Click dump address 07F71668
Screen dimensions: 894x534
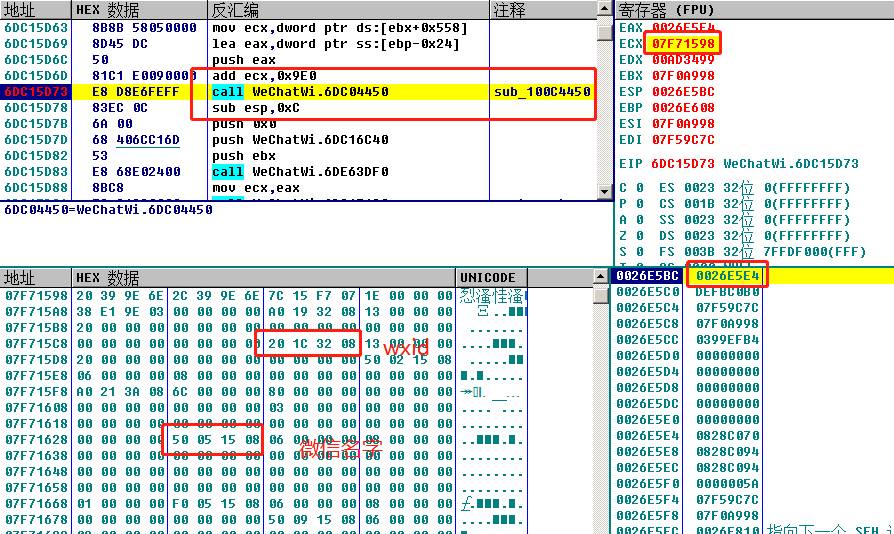click(36, 503)
